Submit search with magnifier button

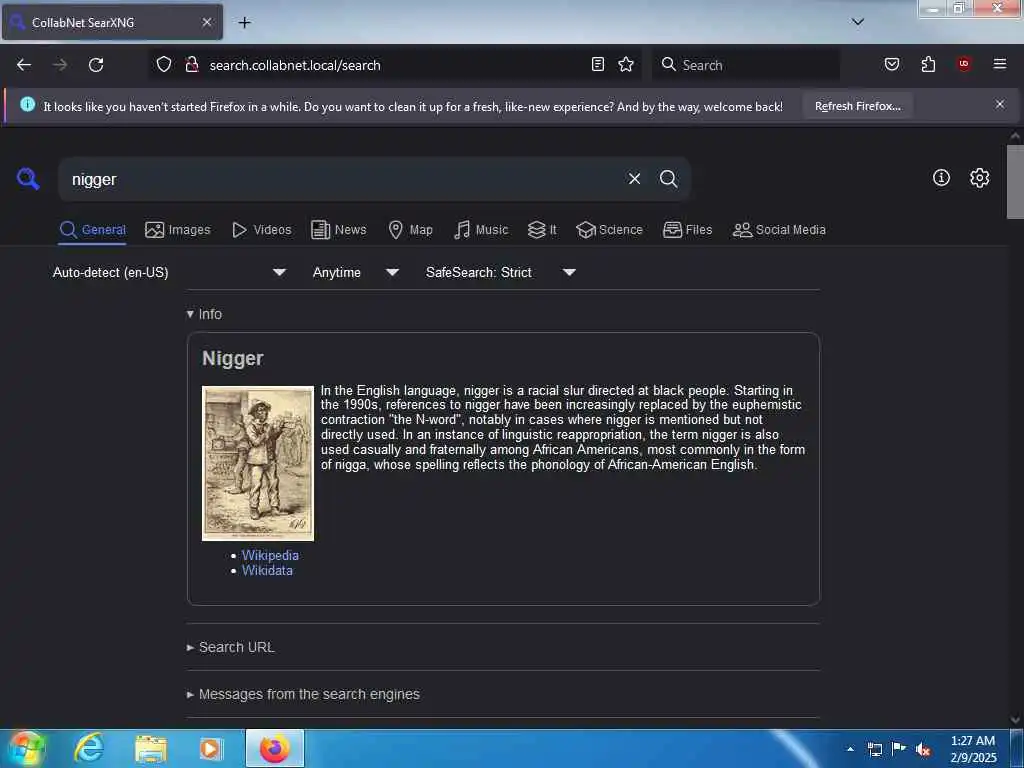[x=668, y=178]
